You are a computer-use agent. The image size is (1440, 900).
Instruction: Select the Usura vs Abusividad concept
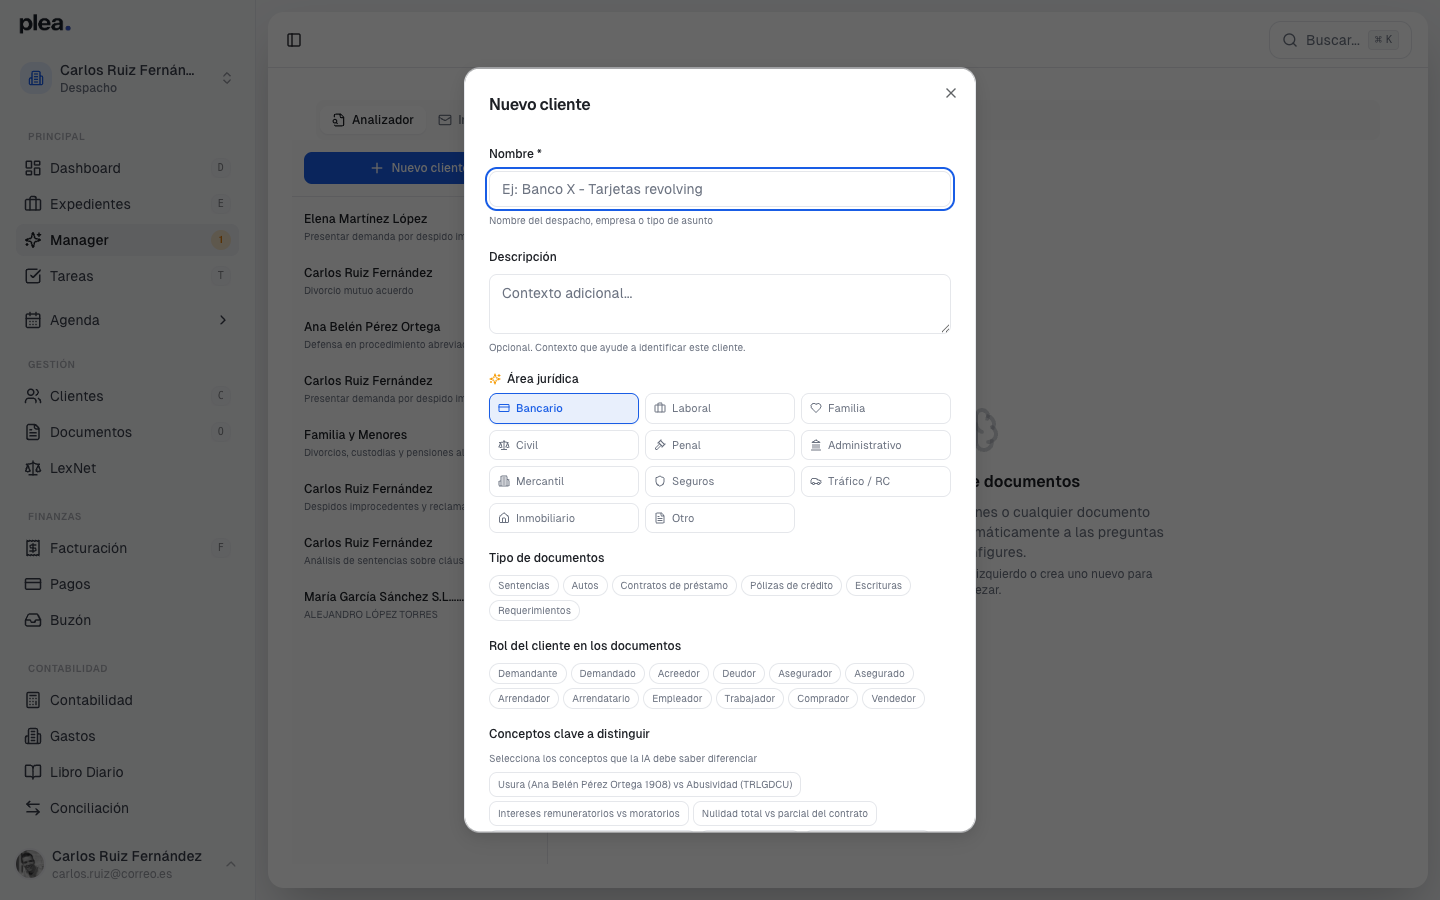coord(645,785)
